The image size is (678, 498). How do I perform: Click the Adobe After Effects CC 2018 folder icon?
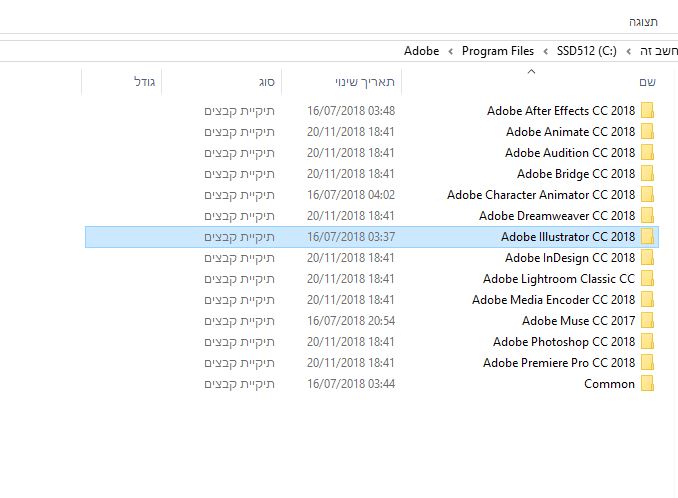pyautogui.click(x=647, y=111)
